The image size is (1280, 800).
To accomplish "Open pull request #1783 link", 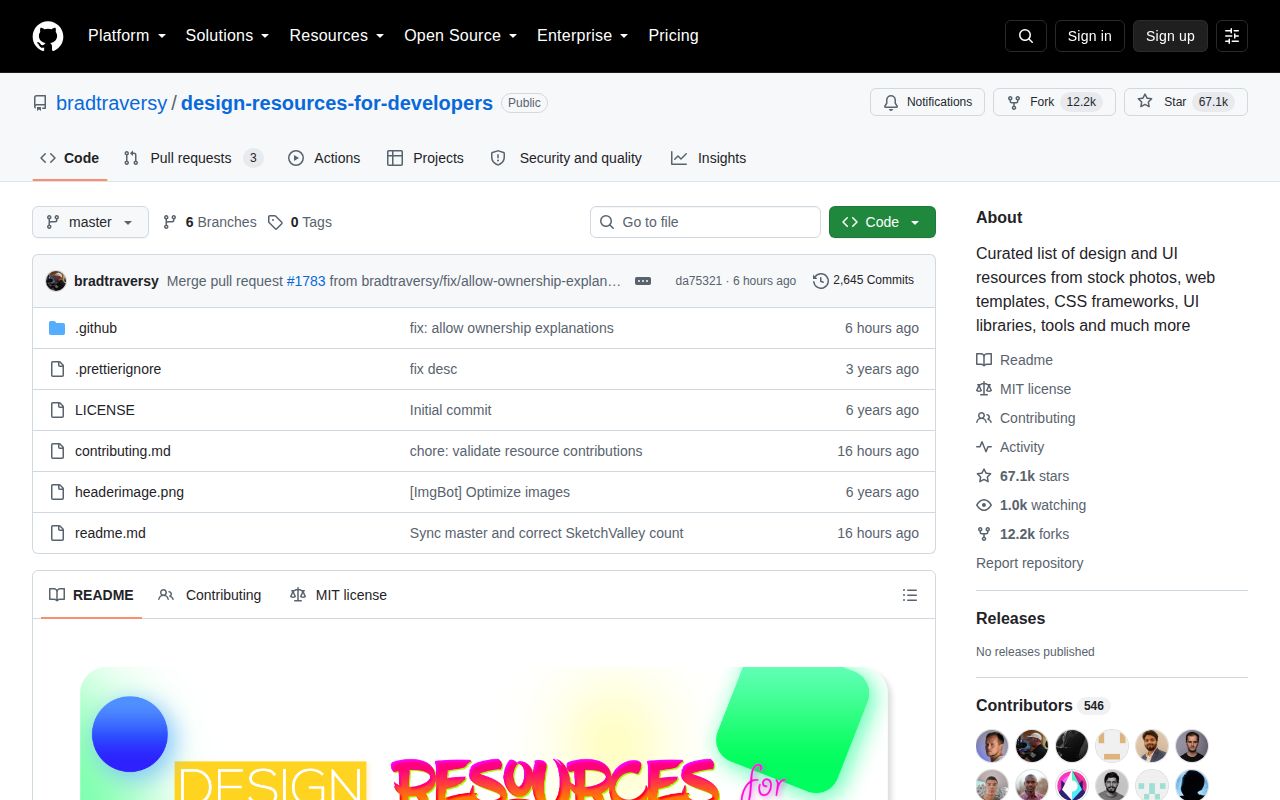I will (306, 281).
